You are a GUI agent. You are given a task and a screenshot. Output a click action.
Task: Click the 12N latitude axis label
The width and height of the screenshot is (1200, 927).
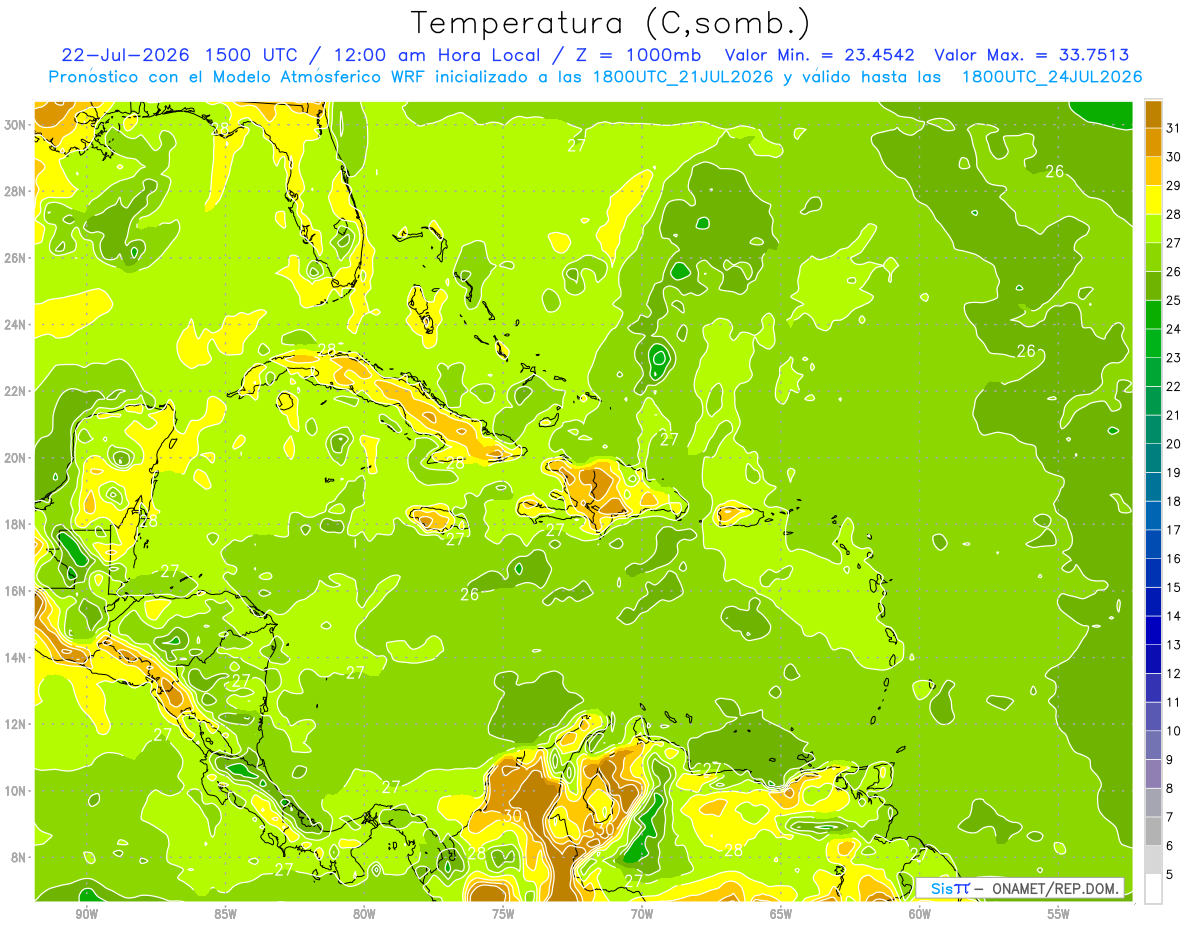pyautogui.click(x=16, y=723)
